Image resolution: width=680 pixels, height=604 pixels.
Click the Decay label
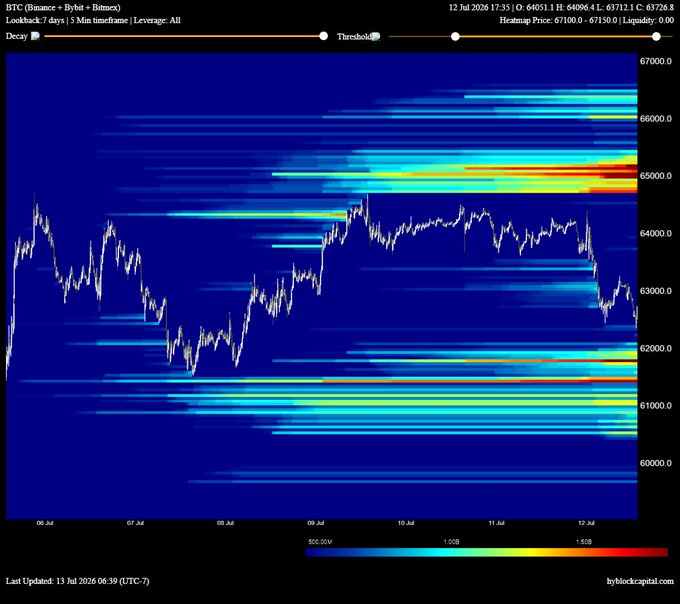(16, 36)
